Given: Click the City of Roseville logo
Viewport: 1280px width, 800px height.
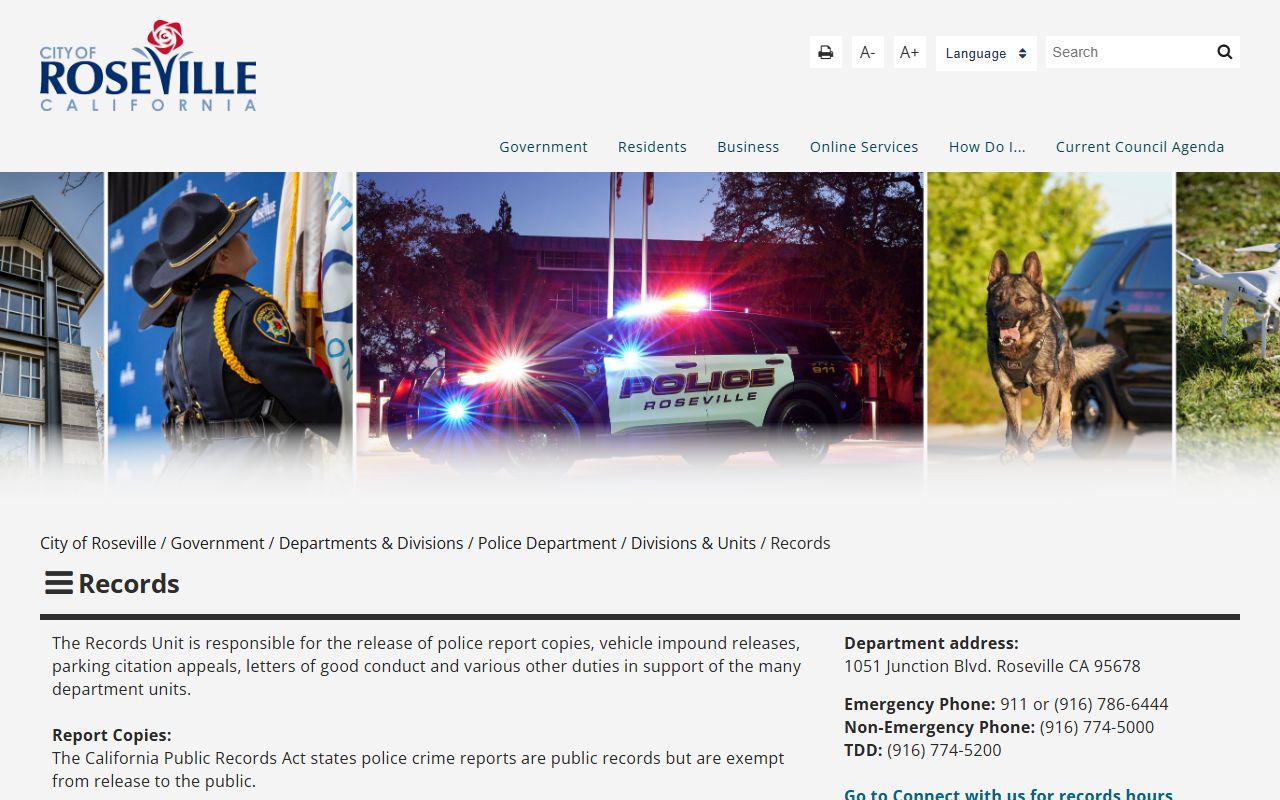Looking at the screenshot, I should (x=148, y=65).
